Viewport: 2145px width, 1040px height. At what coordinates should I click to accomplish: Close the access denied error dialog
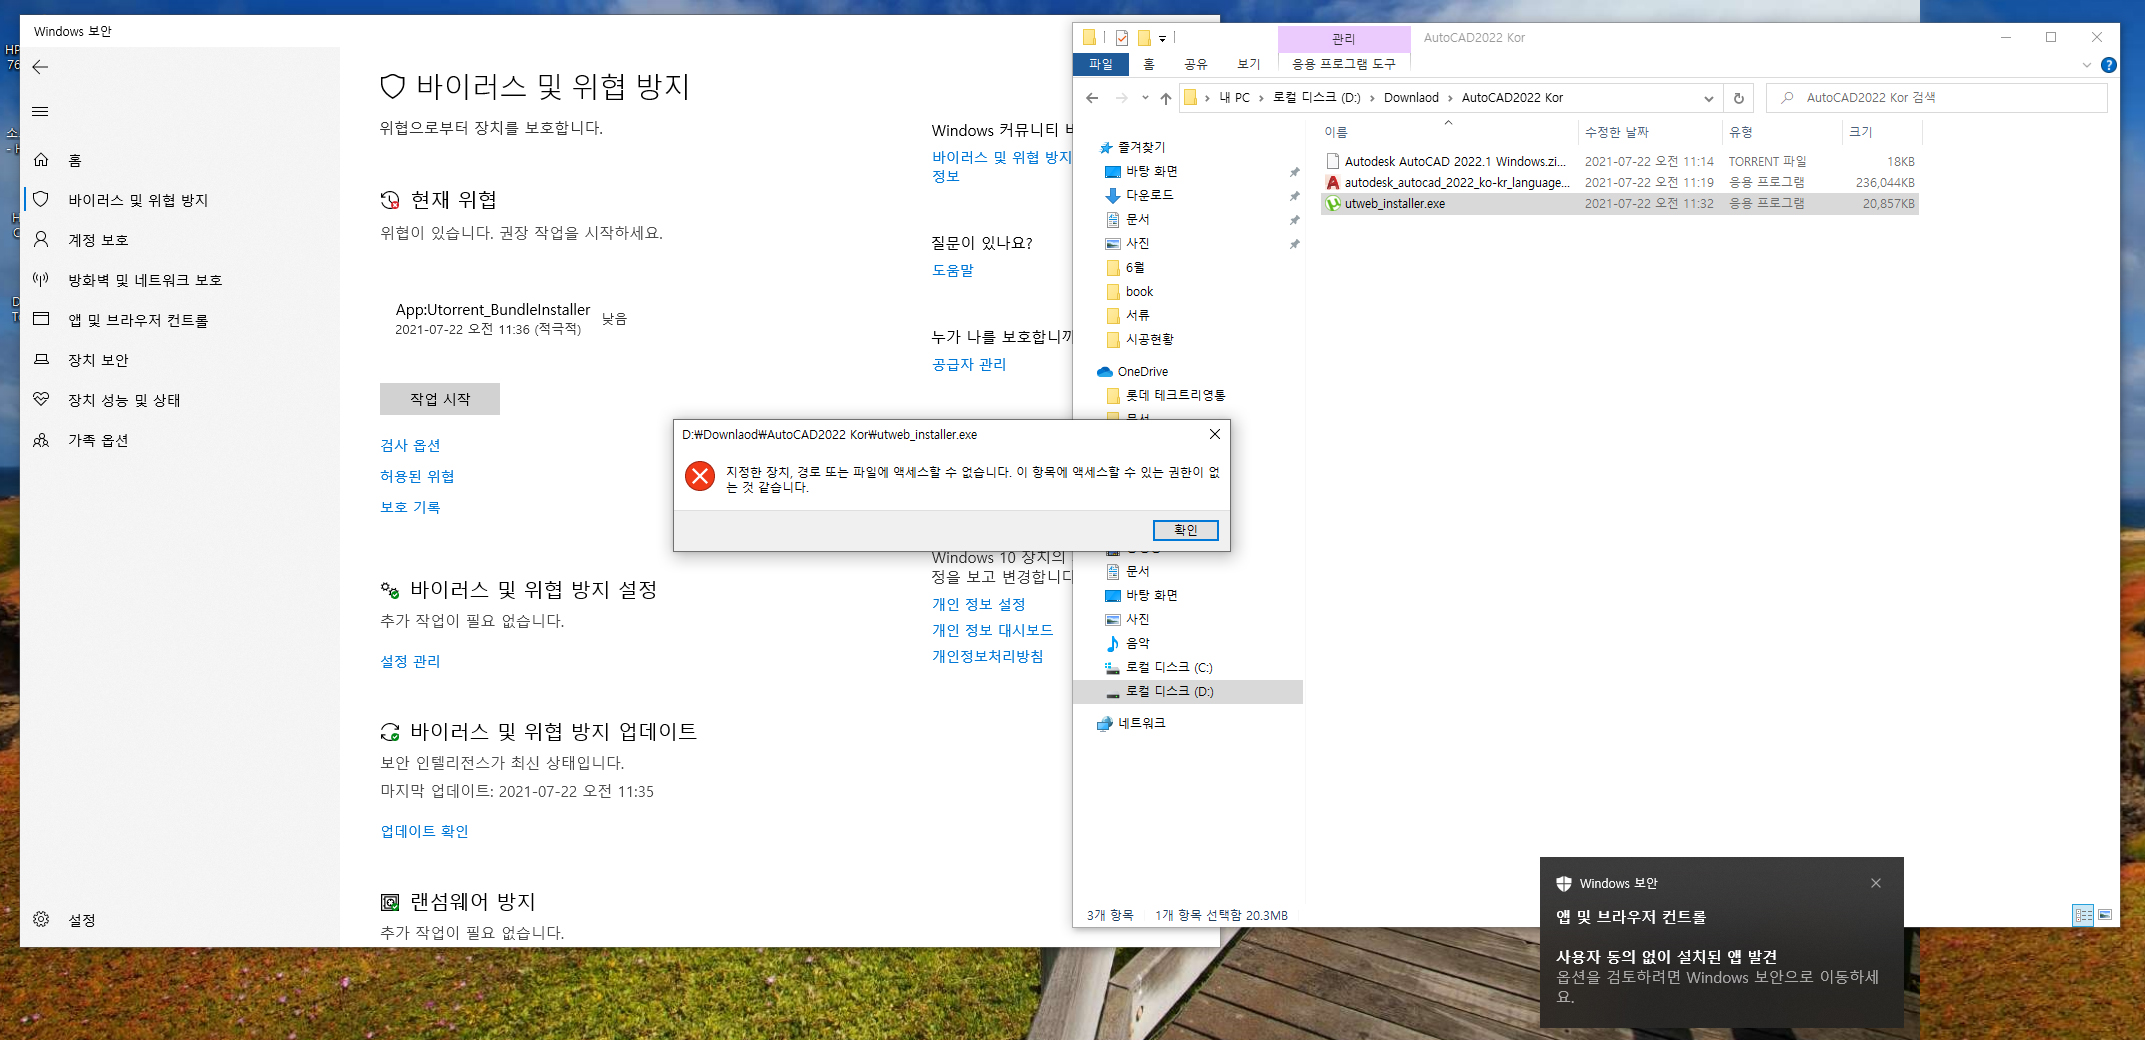[1215, 434]
